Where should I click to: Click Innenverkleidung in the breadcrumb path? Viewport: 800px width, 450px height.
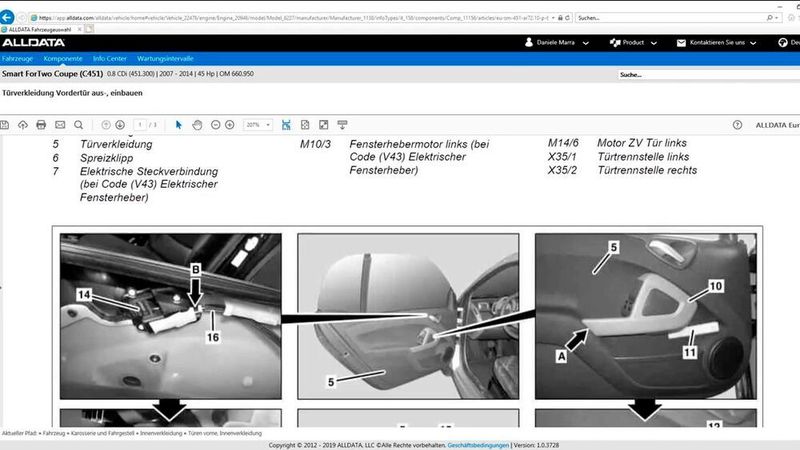tap(161, 433)
